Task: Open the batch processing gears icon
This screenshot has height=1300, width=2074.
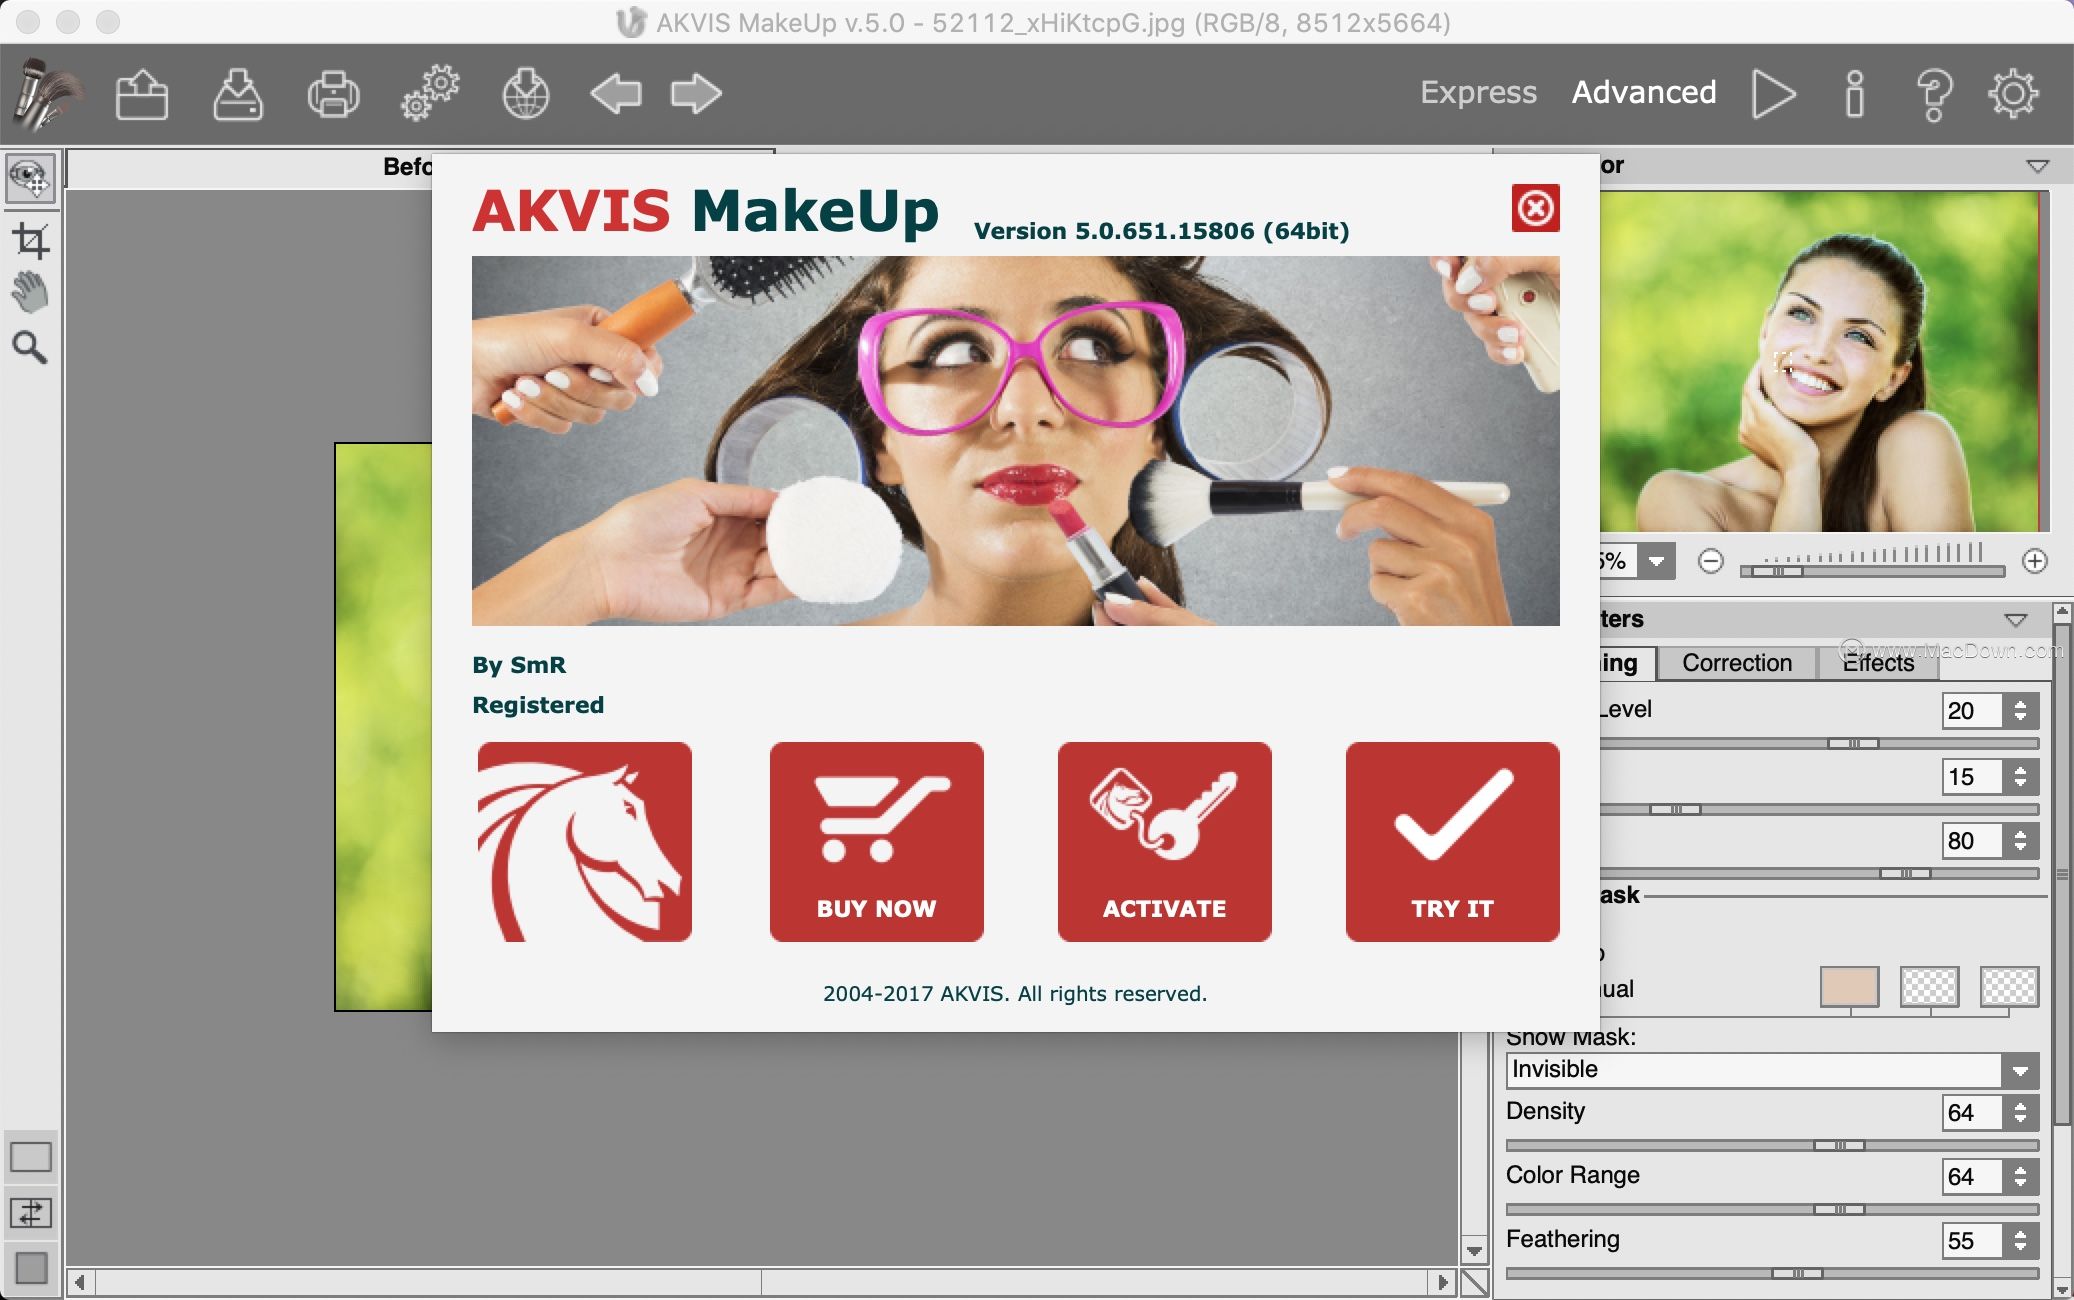Action: pos(430,94)
